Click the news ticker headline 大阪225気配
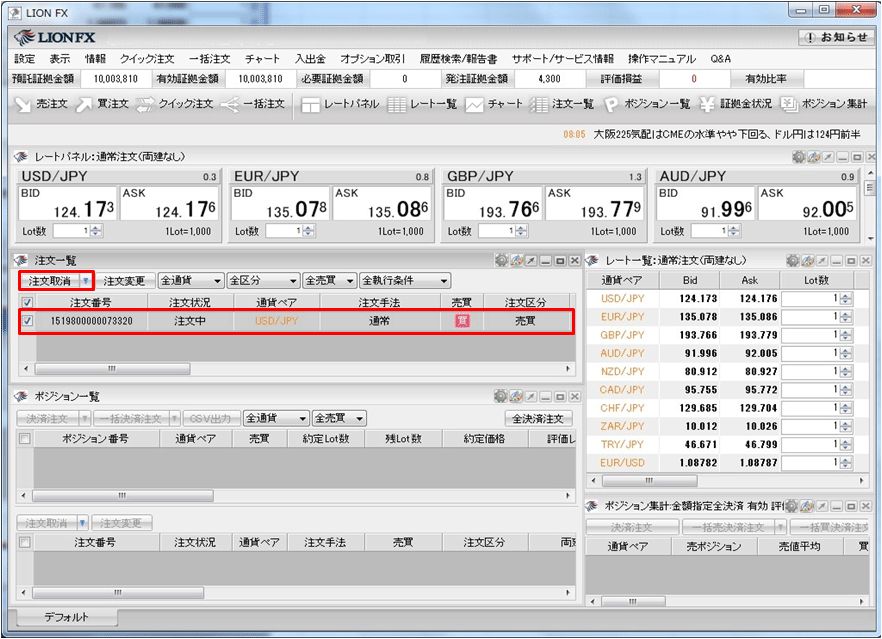 point(727,134)
